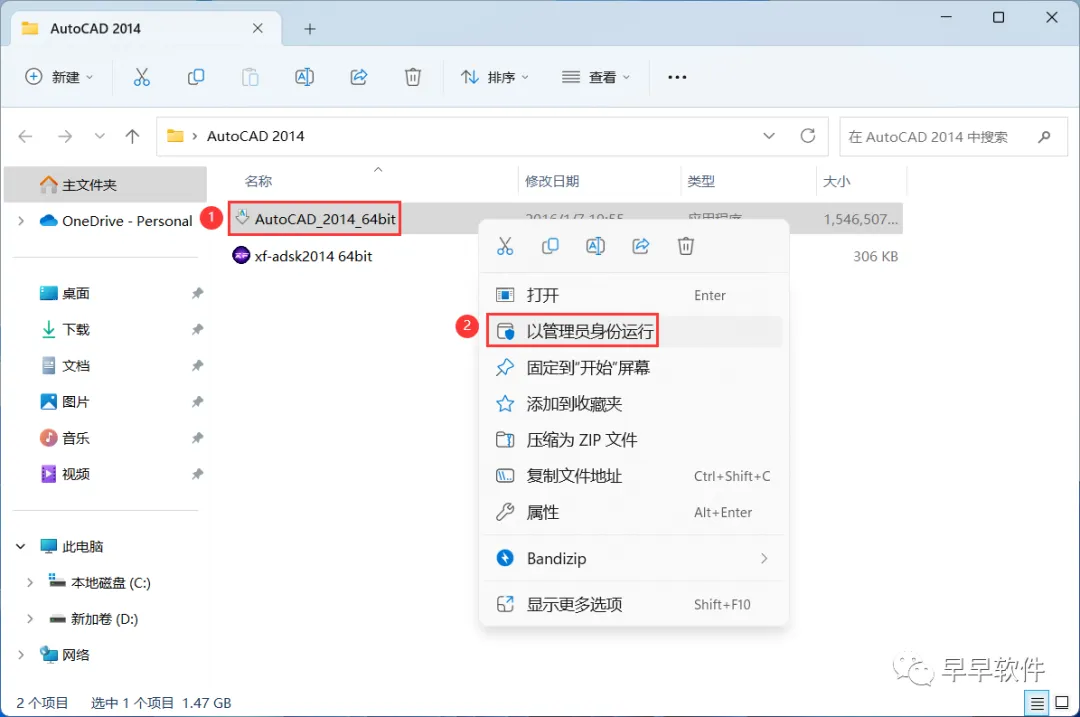Refresh the current folder
This screenshot has width=1080, height=717.
click(808, 136)
